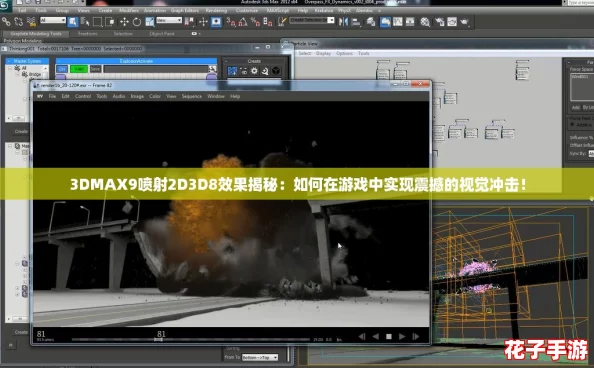
Task: Select the Move tool
Action: click(x=124, y=22)
